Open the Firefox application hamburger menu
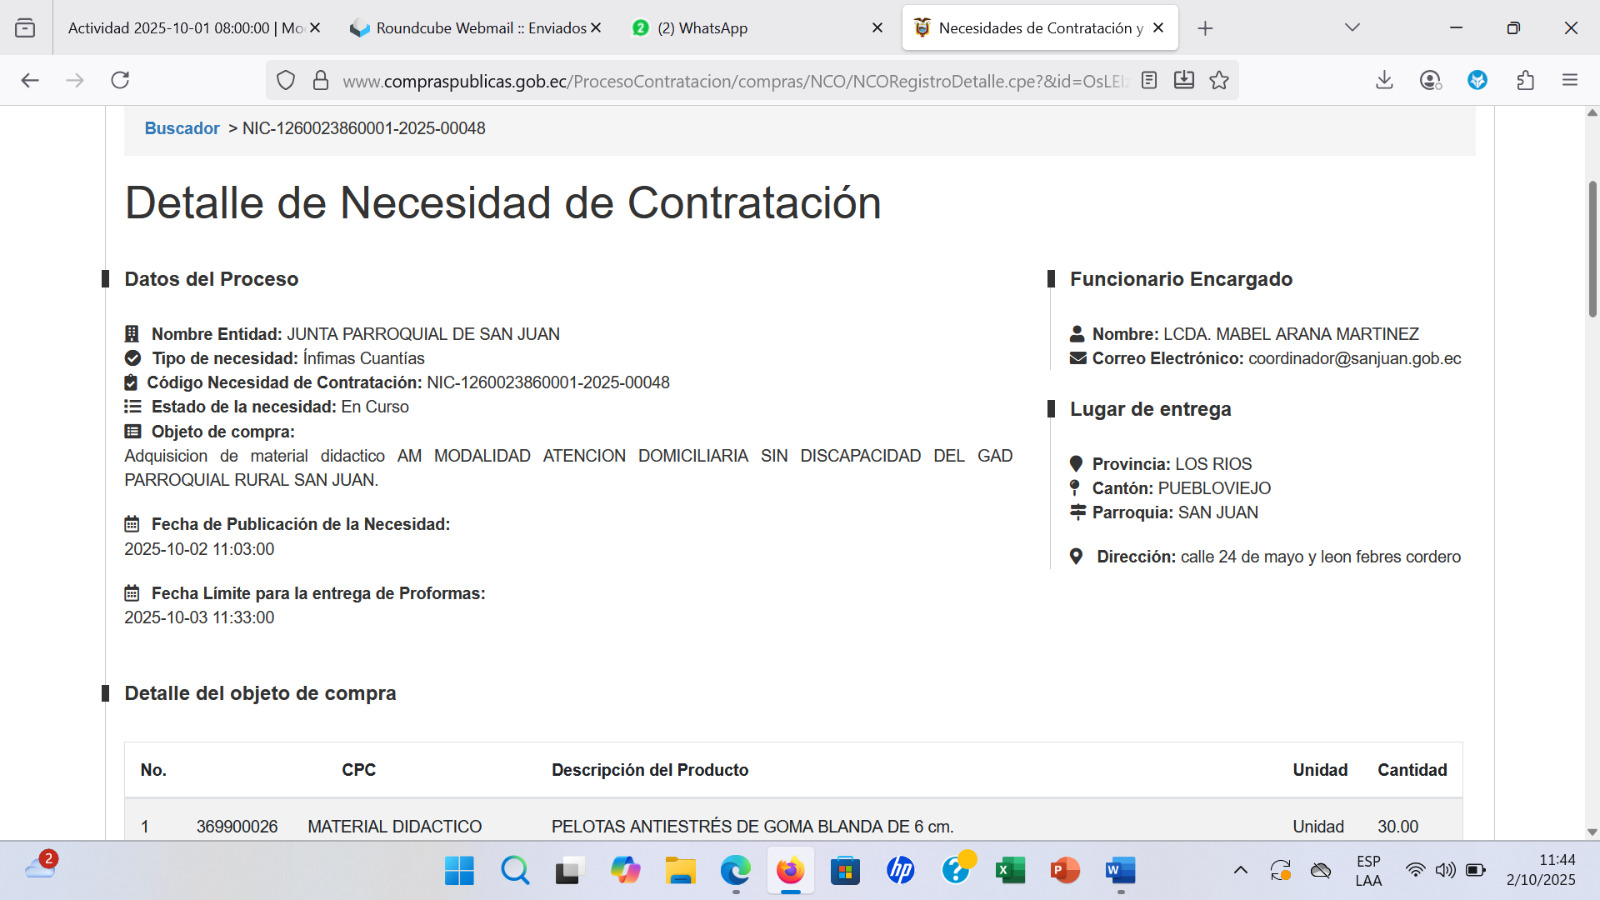The image size is (1600, 900). [1570, 80]
